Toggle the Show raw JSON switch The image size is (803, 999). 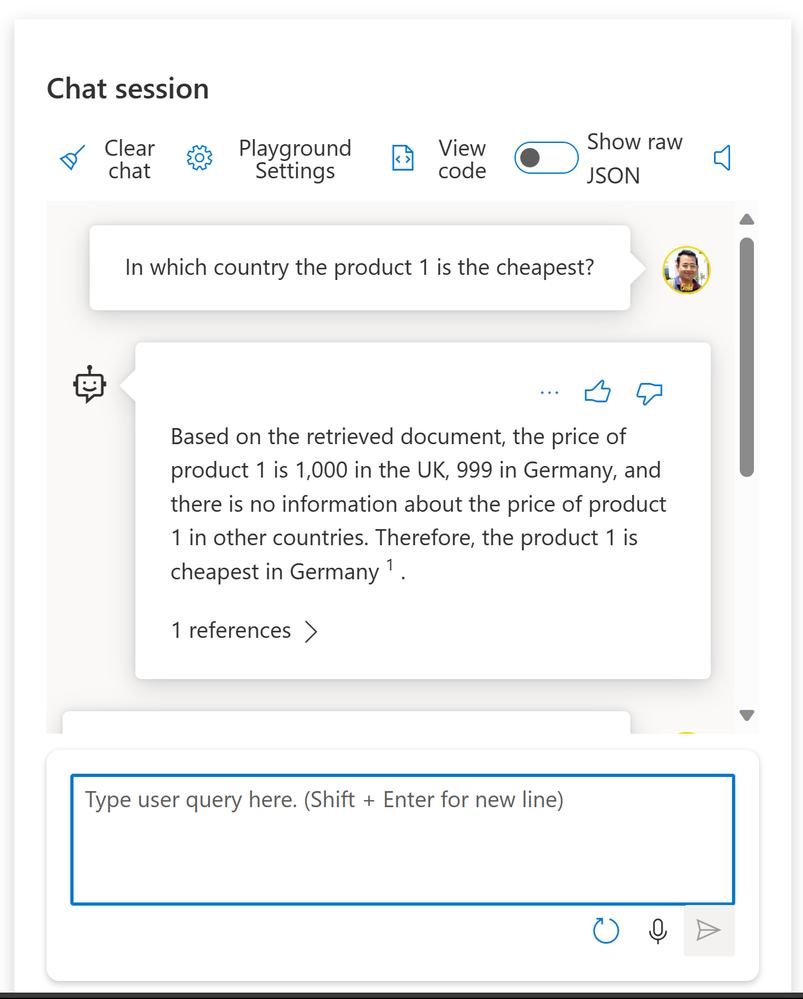(x=546, y=157)
